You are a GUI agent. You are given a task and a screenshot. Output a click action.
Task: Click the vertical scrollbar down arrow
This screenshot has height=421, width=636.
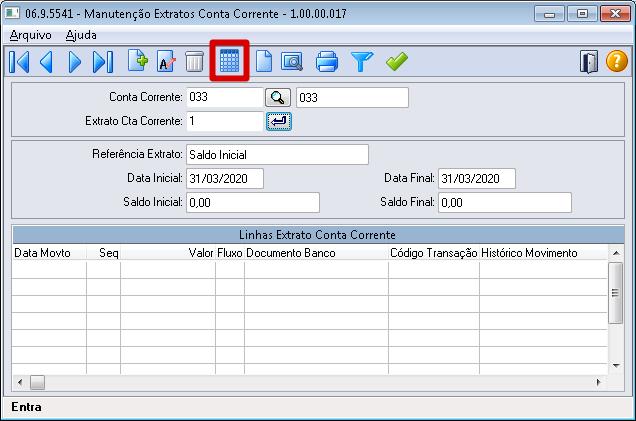pos(616,365)
